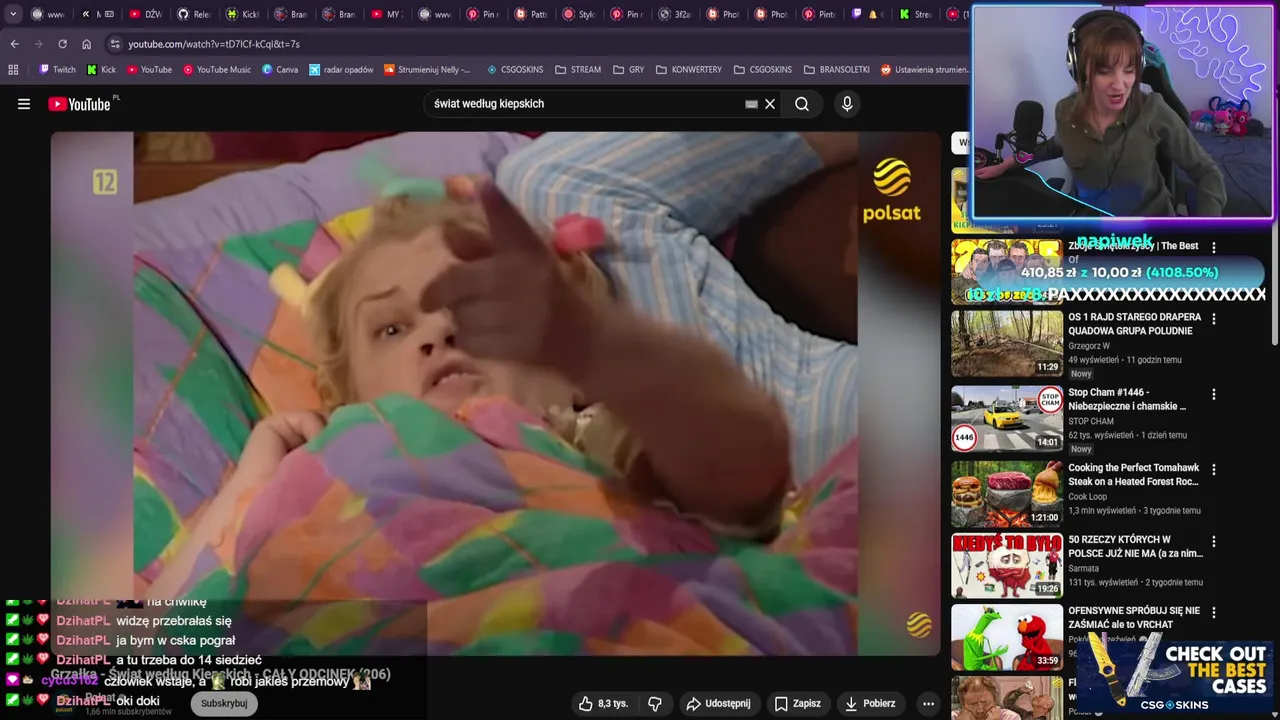Open the 'OS 1 RAJD STAREGO DRAPERA' video thumbnail
The image size is (1280, 720).
coord(1007,343)
